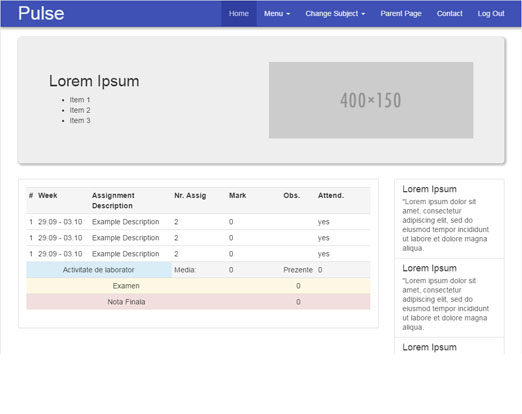Image resolution: width=522 pixels, height=414 pixels.
Task: Click the yellow Examen row
Action: click(x=198, y=286)
